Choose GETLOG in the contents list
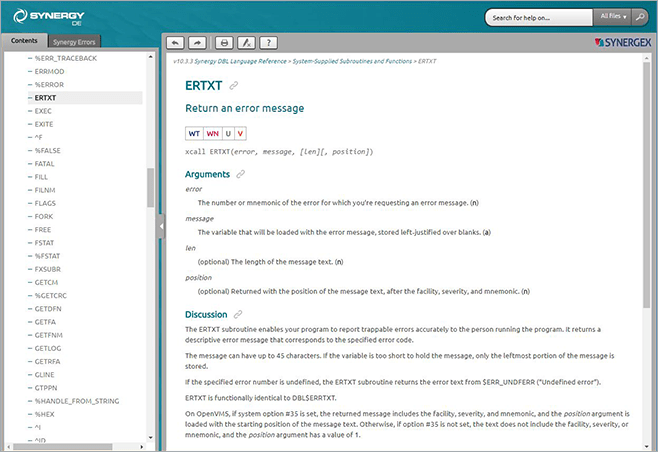This screenshot has height=452, width=658. 48,348
